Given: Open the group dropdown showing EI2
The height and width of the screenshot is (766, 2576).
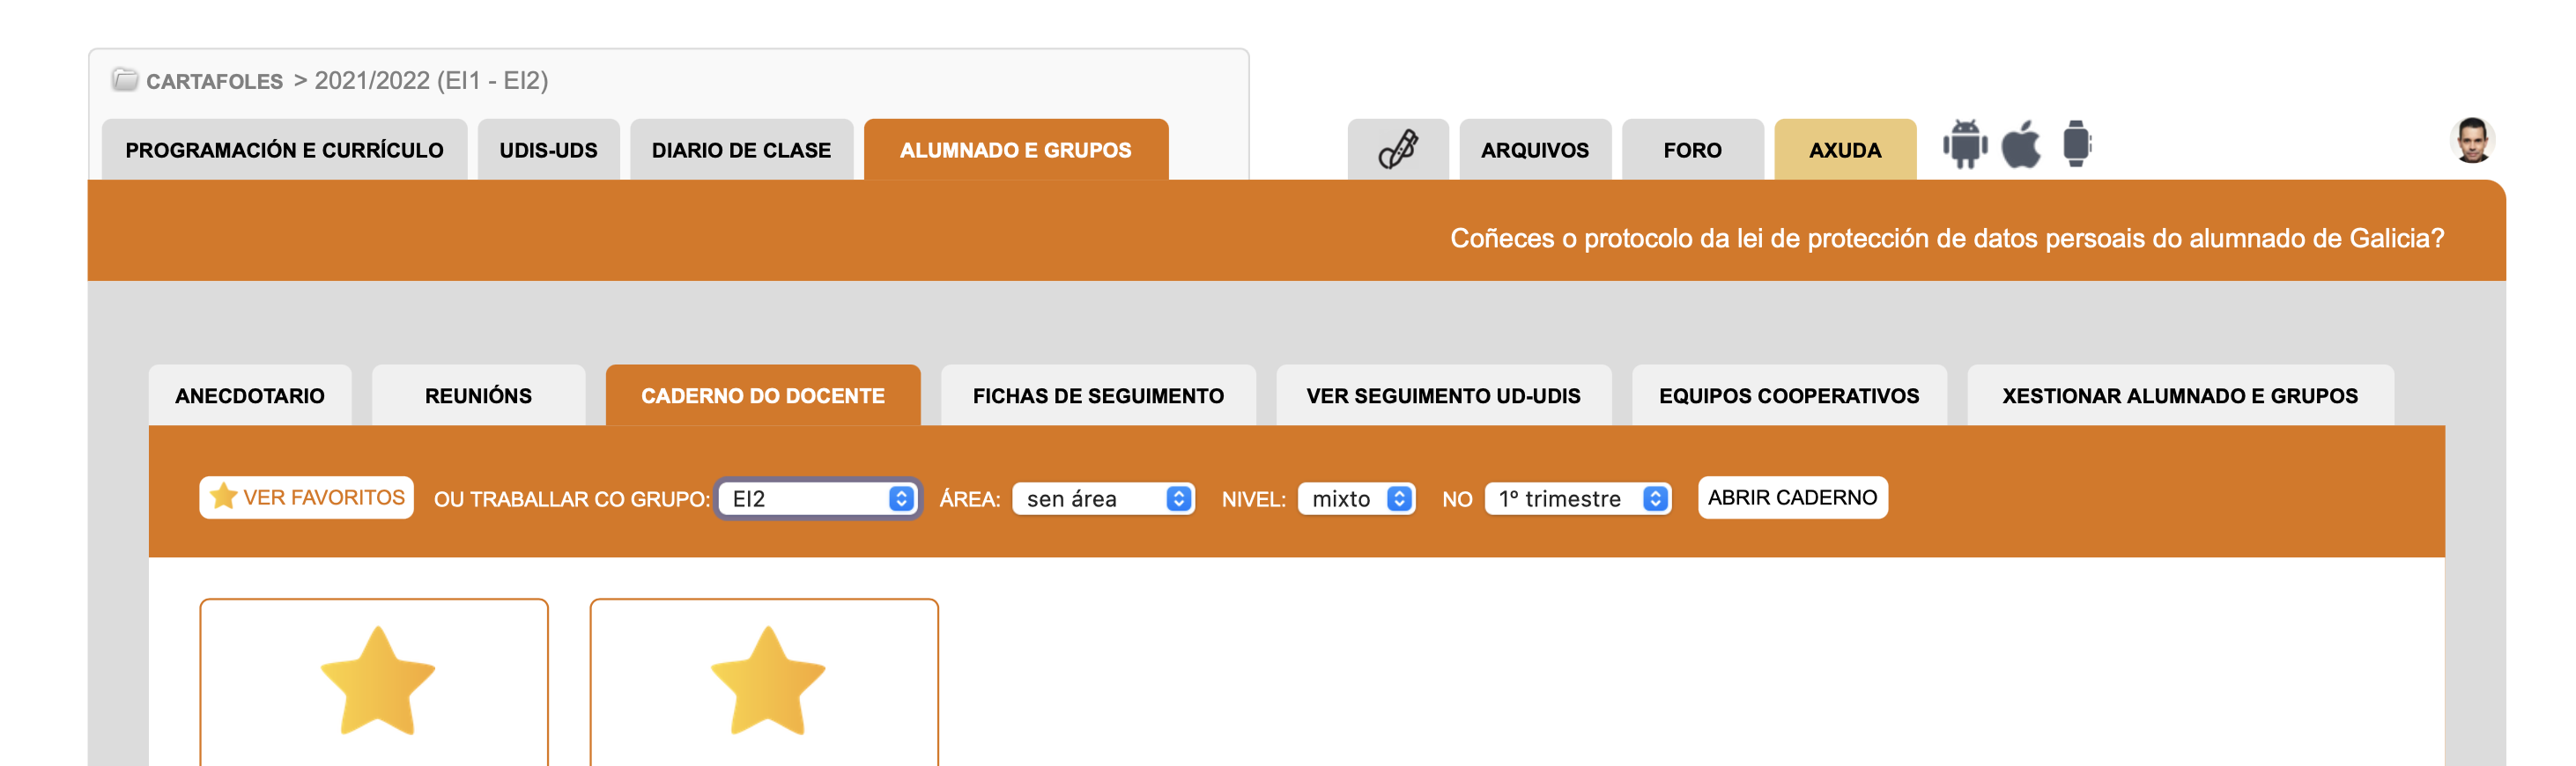Looking at the screenshot, I should (x=819, y=498).
